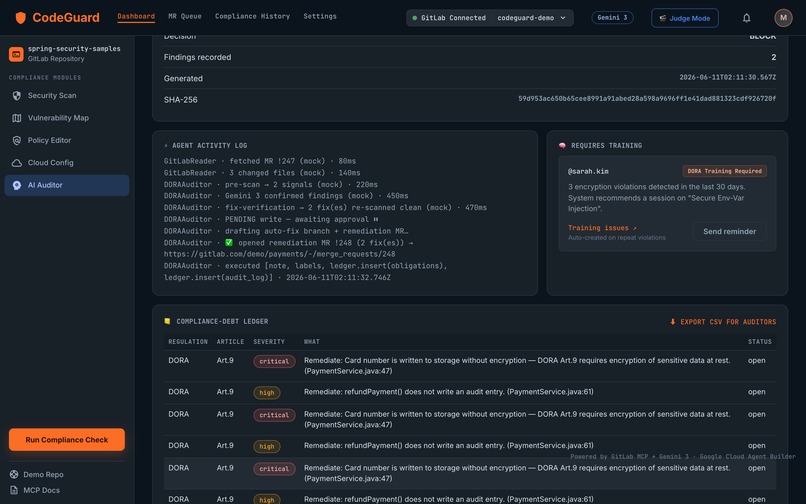Click the Demo Repo icon
The width and height of the screenshot is (806, 504).
14,475
